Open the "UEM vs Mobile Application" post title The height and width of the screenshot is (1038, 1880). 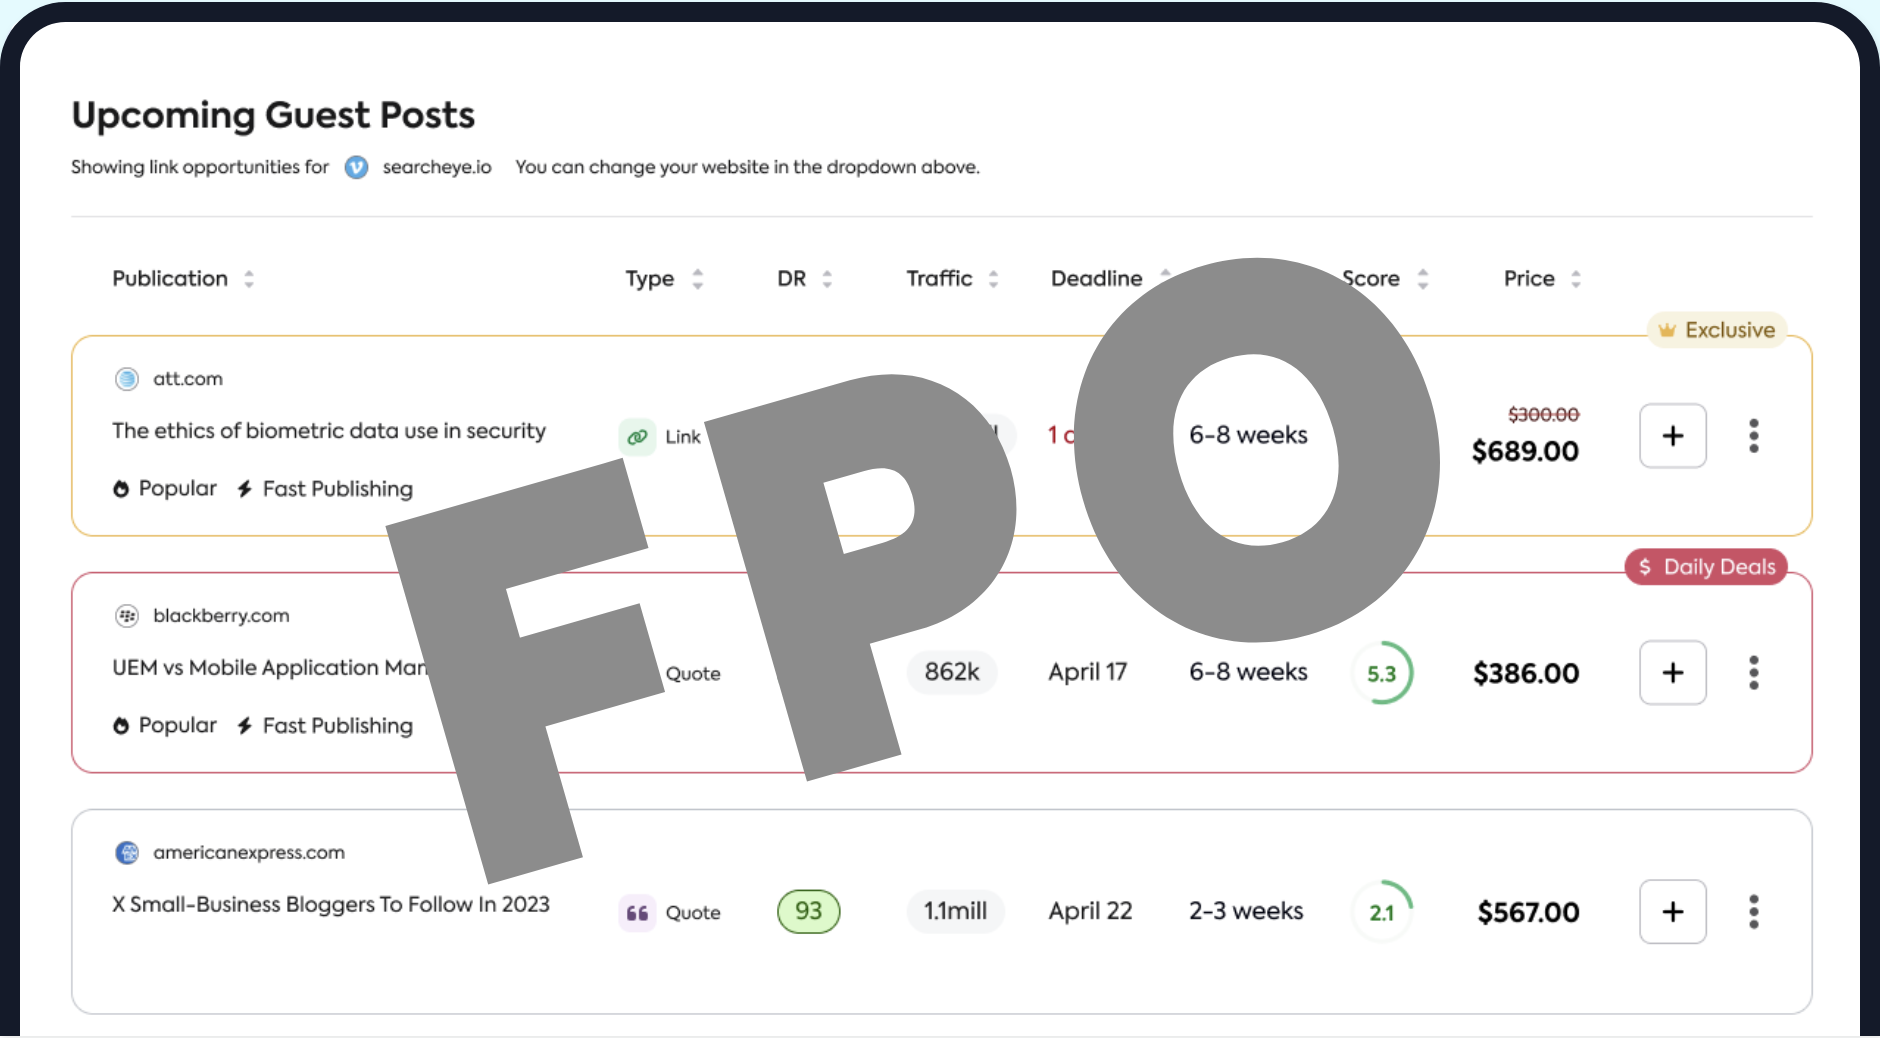coord(270,668)
